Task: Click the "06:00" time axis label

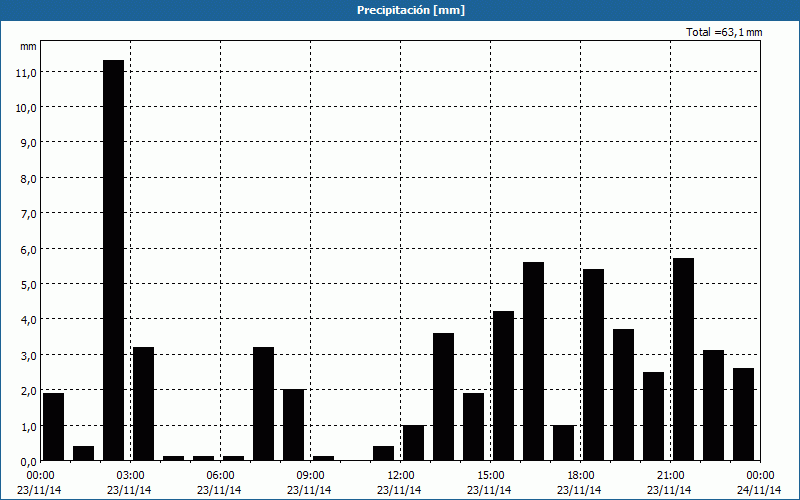Action: [220, 476]
